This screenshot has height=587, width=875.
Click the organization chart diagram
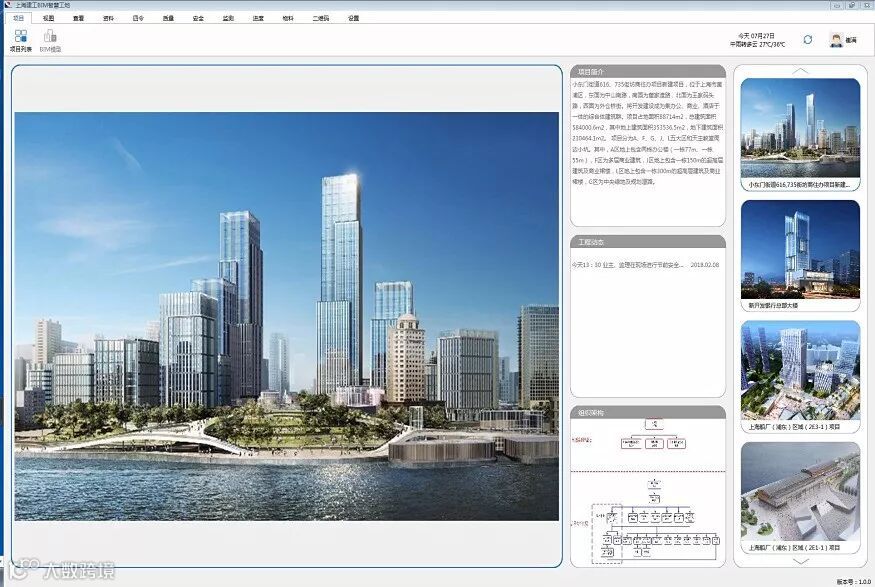tap(648, 492)
